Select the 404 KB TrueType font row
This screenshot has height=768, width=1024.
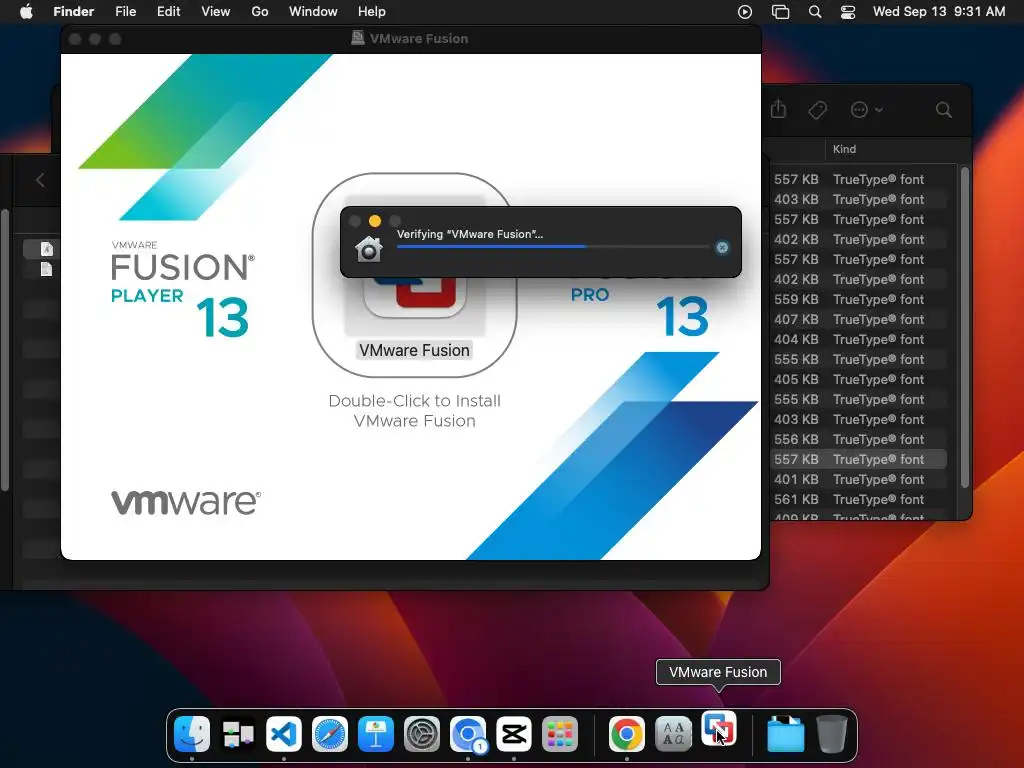click(859, 340)
